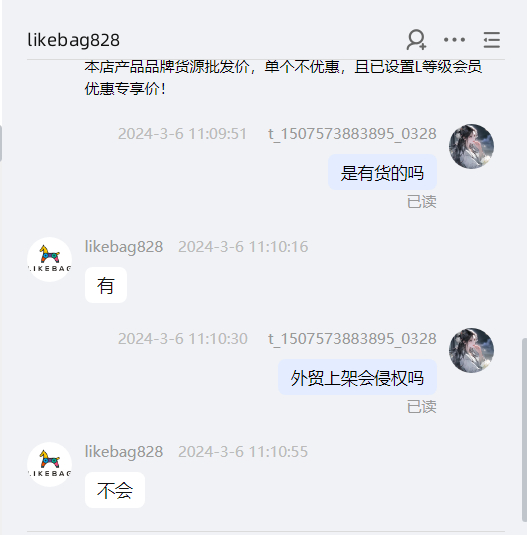Click the chat scrollbar thumb on right
Viewport: 527px width, 535px height.
click(x=524, y=430)
